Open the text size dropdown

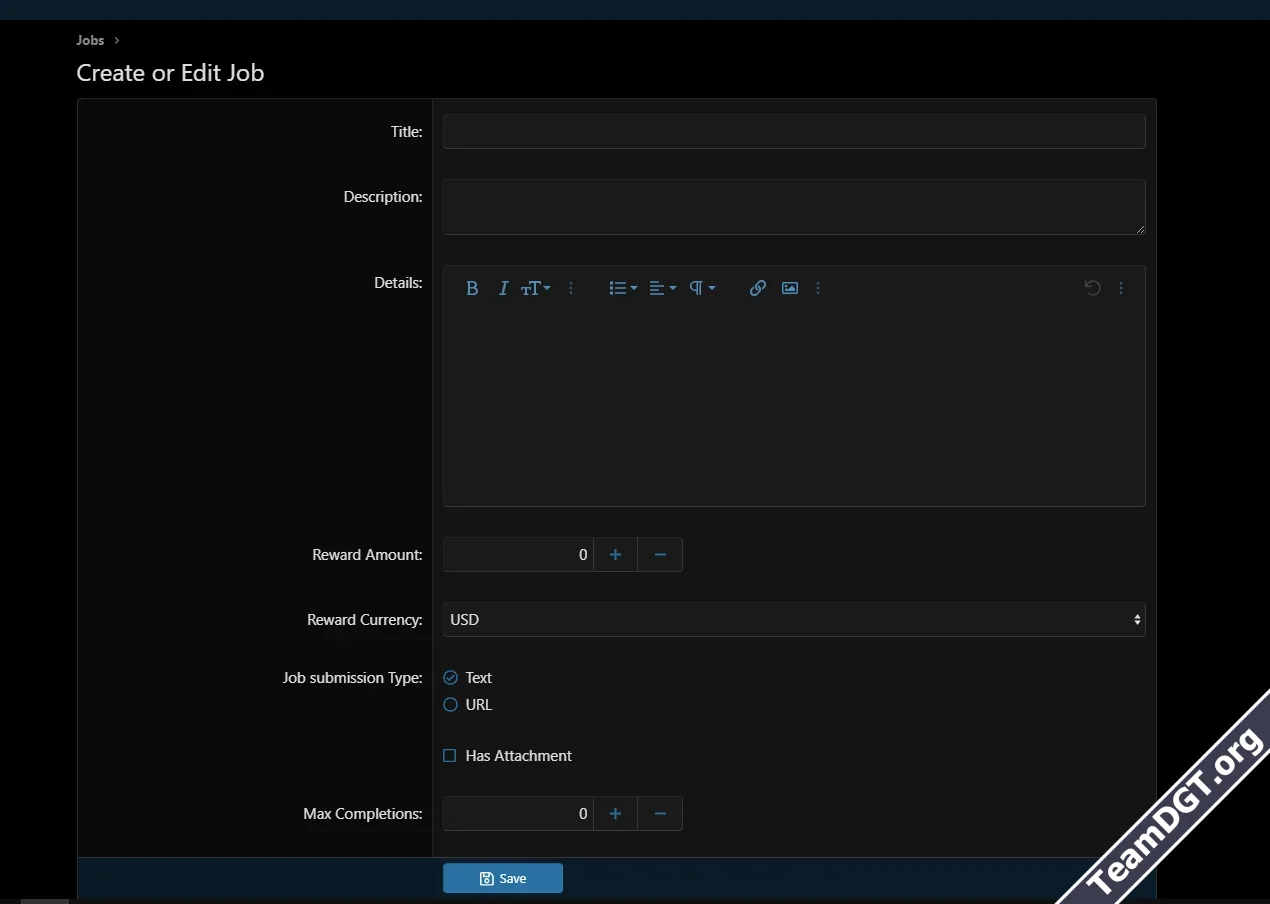point(536,288)
